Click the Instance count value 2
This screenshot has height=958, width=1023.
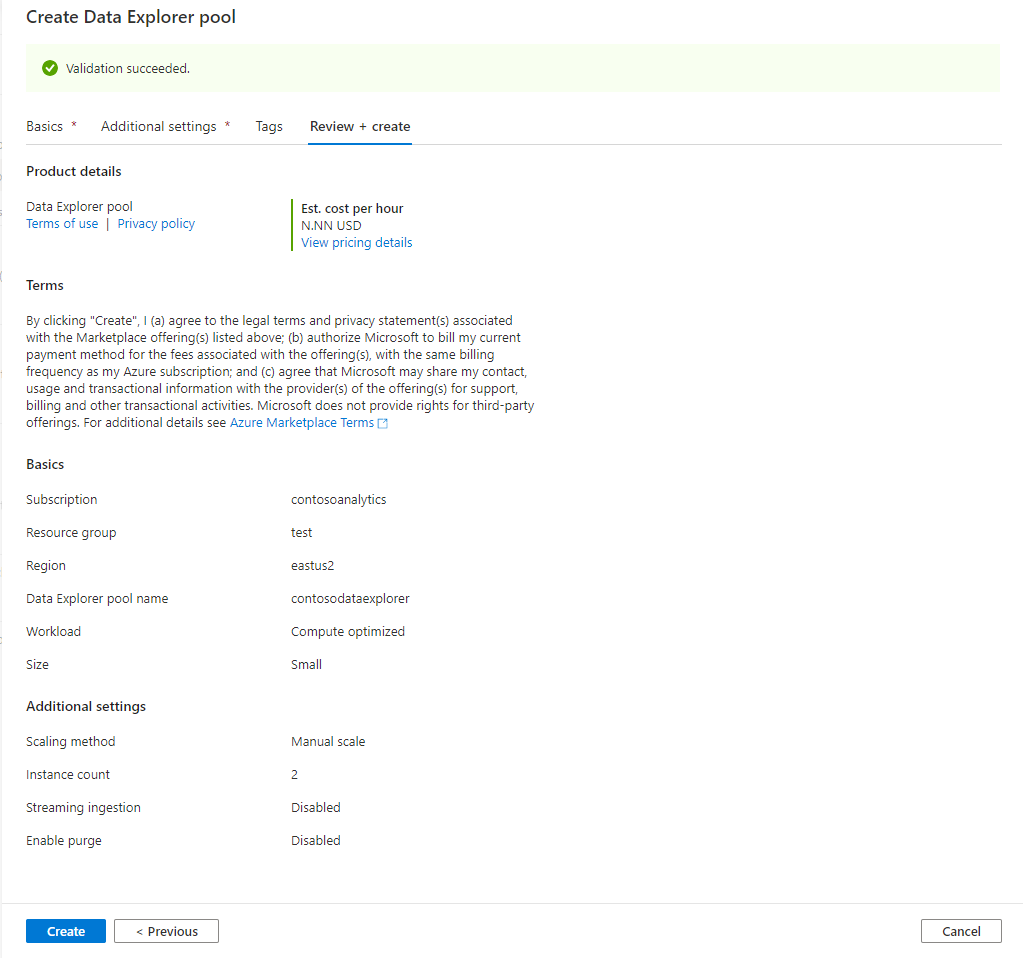[294, 774]
